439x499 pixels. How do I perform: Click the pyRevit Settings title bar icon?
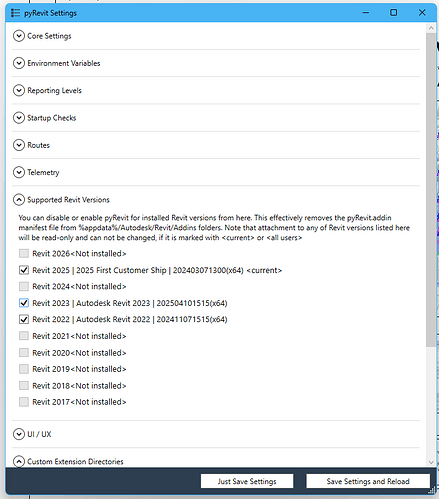tap(15, 13)
